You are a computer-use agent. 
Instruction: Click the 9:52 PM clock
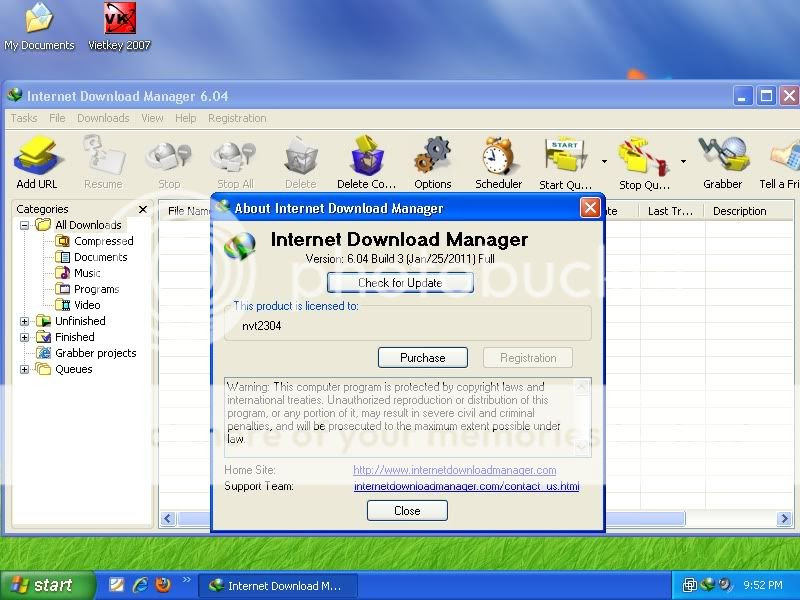coord(762,585)
